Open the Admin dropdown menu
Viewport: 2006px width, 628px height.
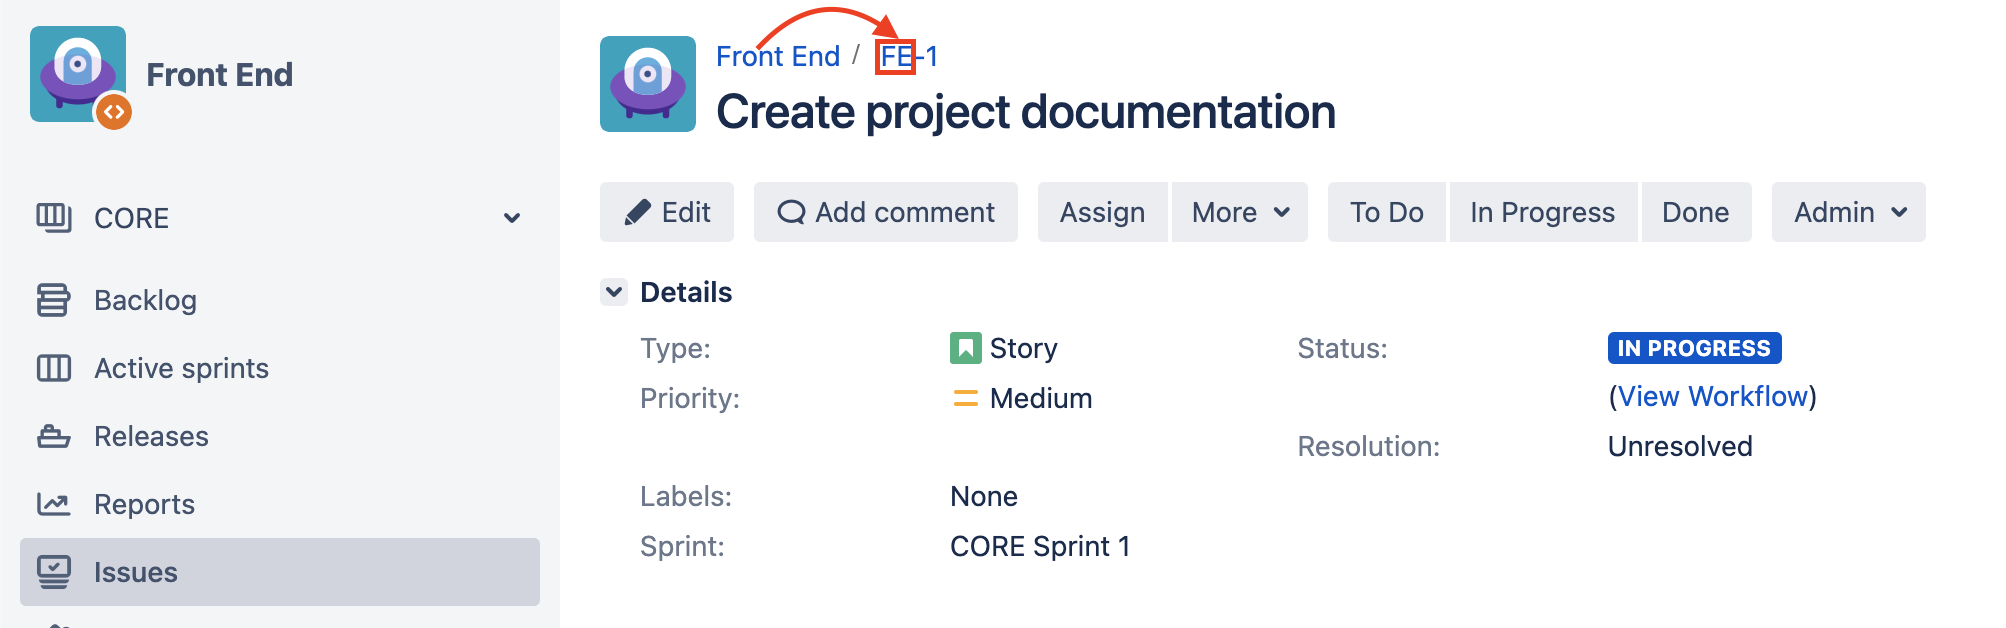(x=1848, y=212)
